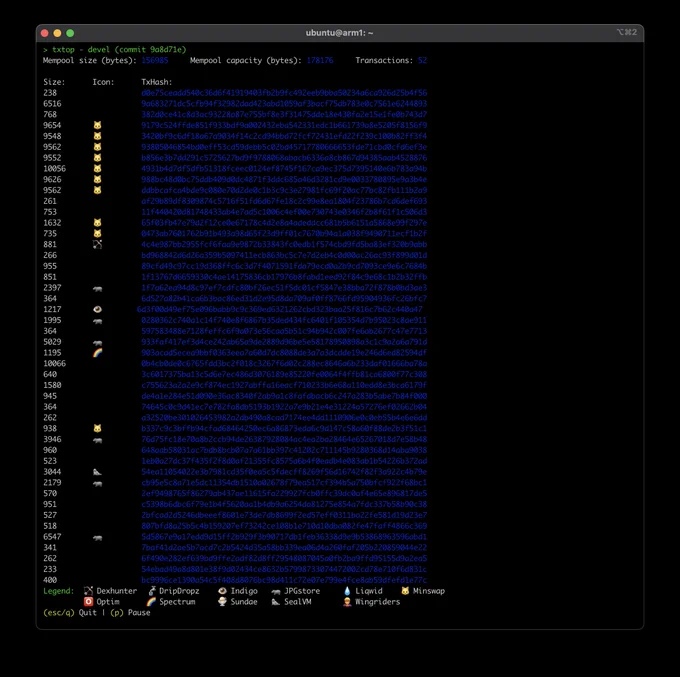
Task: Select the transaction hash on the 10066 row
Action: 284,363
